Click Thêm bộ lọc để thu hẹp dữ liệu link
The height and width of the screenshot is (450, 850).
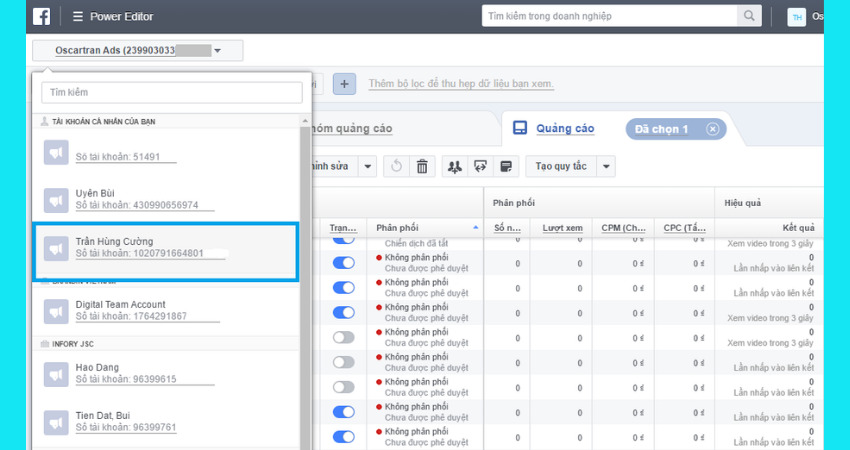[x=461, y=83]
